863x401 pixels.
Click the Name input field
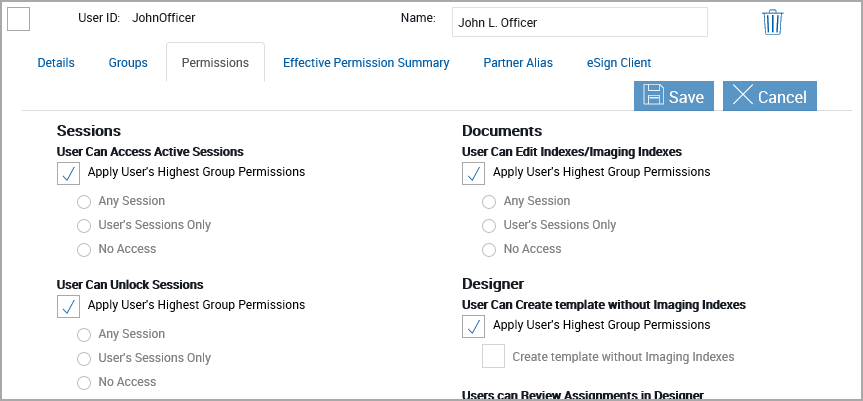(x=579, y=22)
